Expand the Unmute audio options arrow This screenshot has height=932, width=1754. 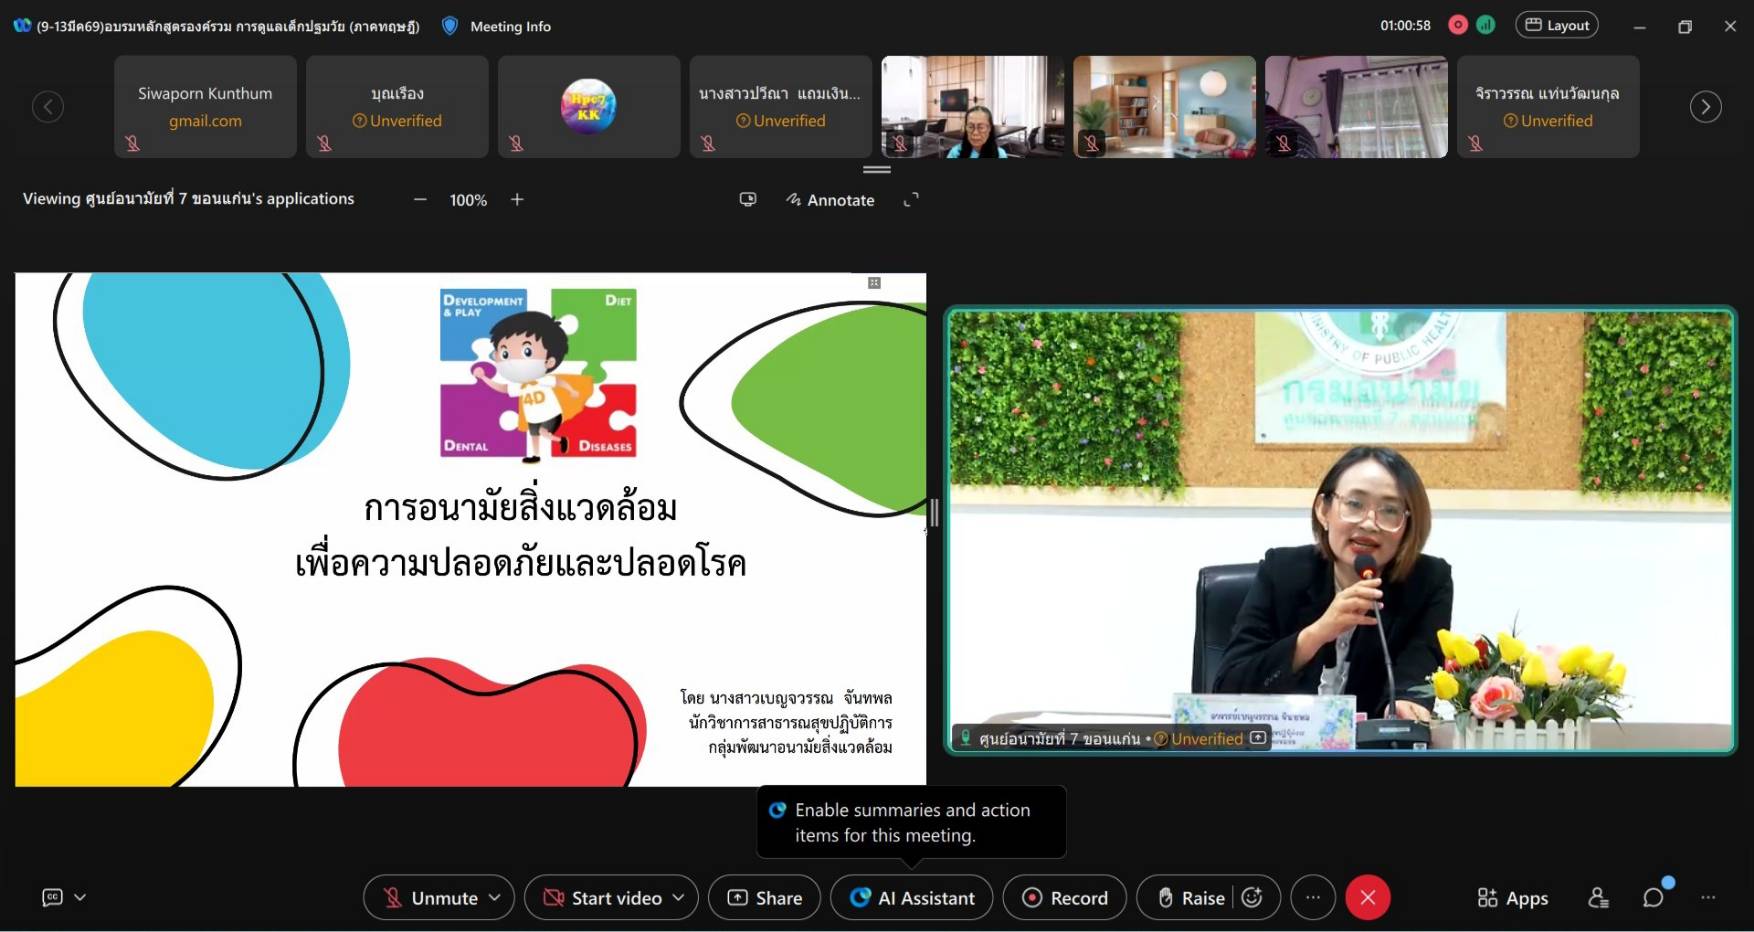coord(495,898)
